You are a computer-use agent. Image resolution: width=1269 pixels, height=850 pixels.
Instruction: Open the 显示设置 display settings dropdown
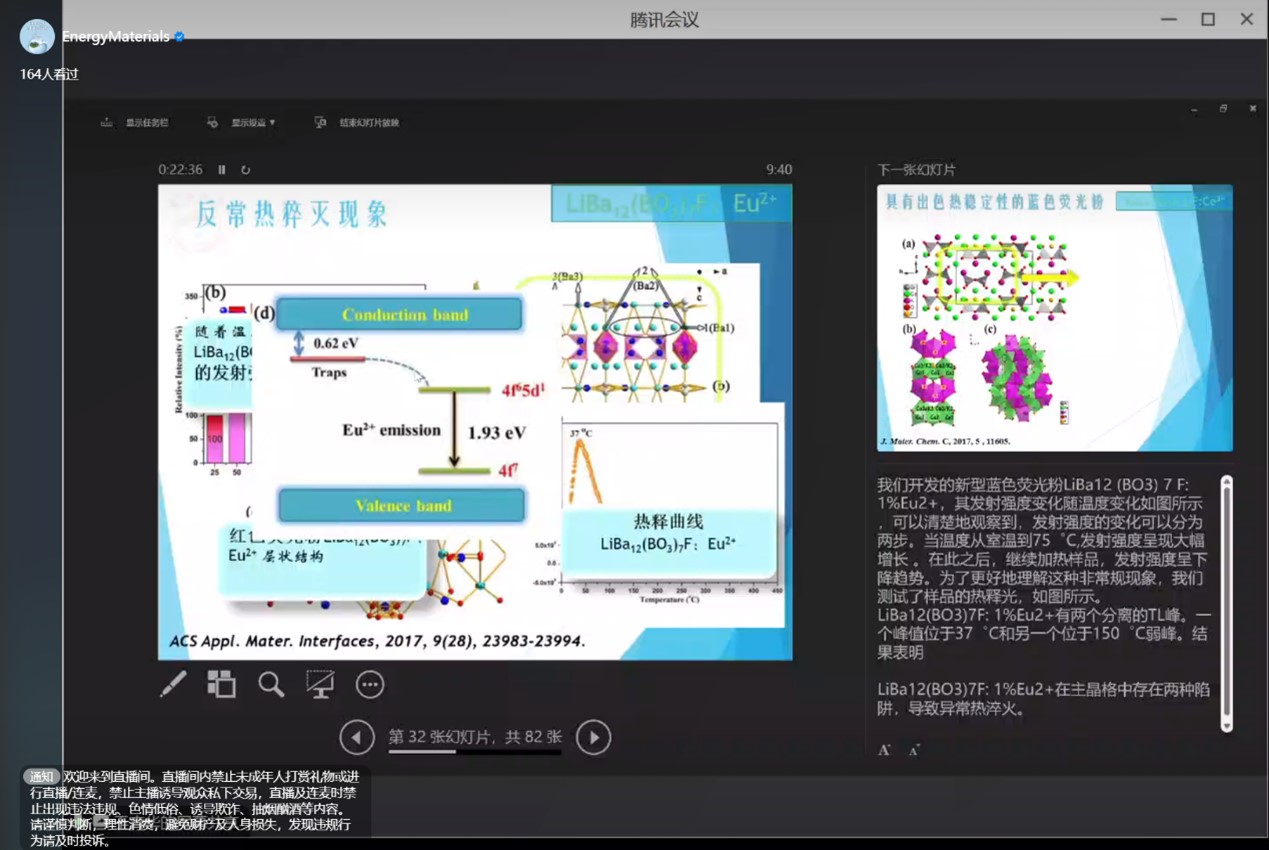pos(240,123)
